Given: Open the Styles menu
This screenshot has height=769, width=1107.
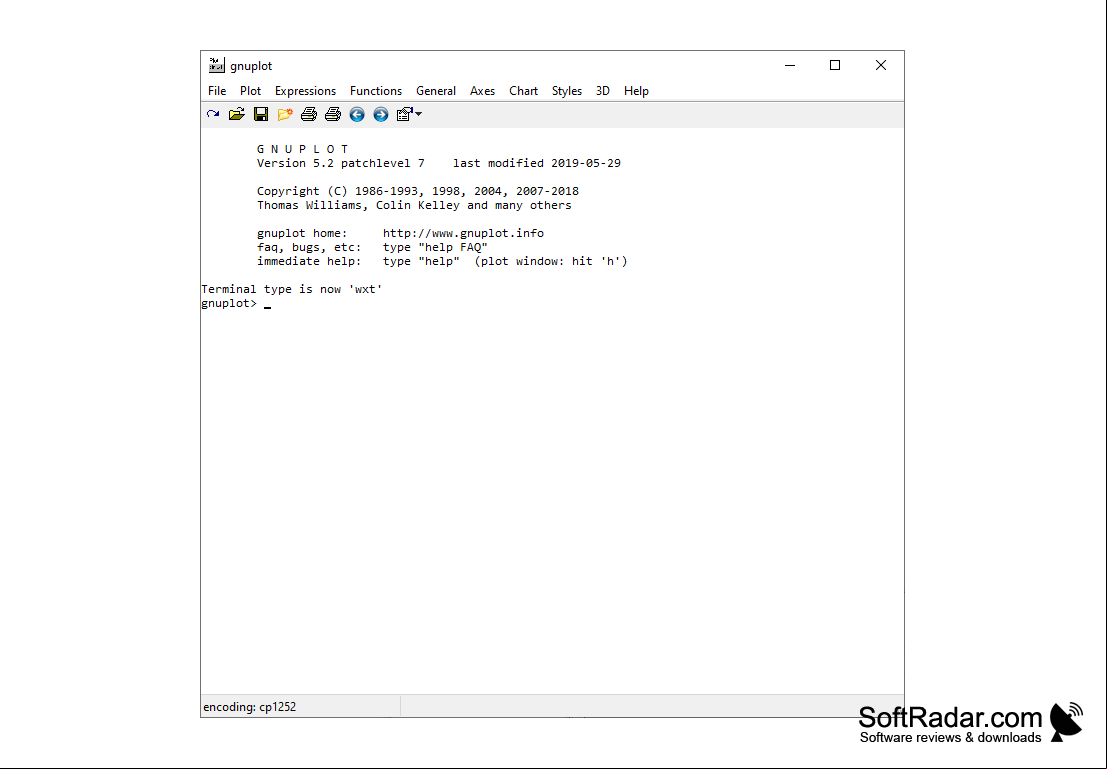Looking at the screenshot, I should 566,90.
